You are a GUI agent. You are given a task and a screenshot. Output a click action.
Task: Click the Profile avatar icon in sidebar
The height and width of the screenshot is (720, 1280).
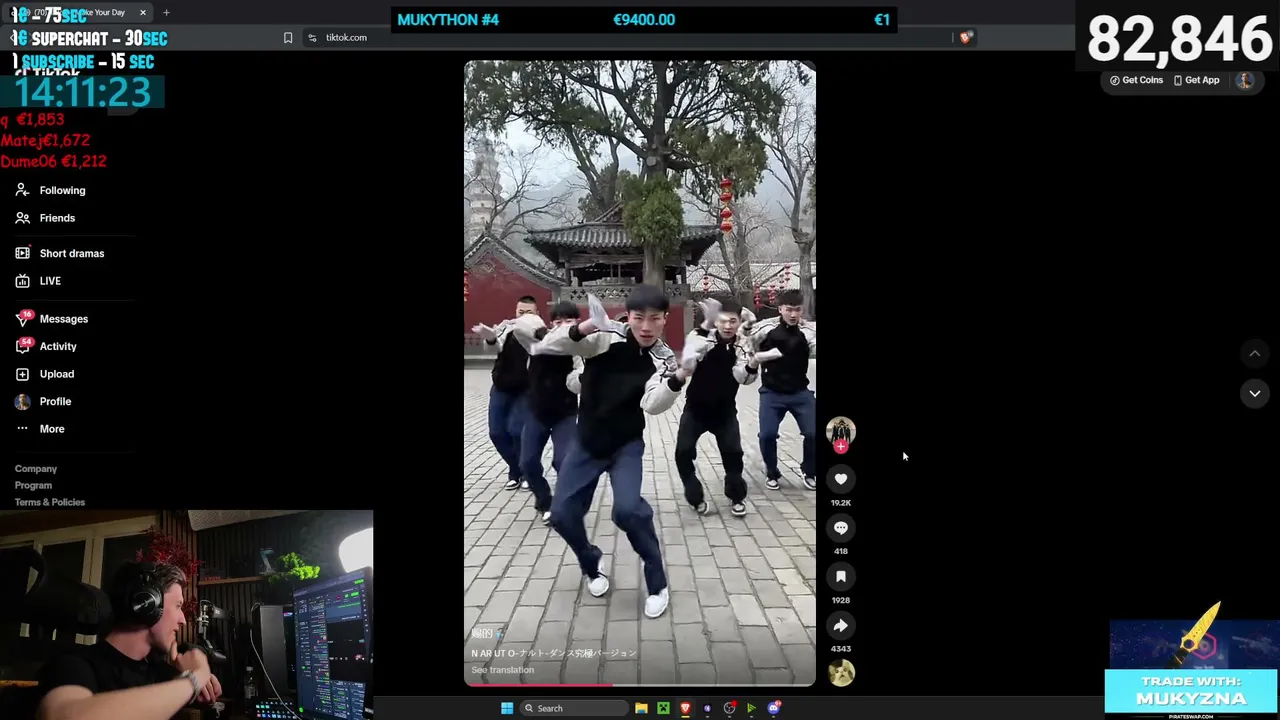pyautogui.click(x=22, y=401)
